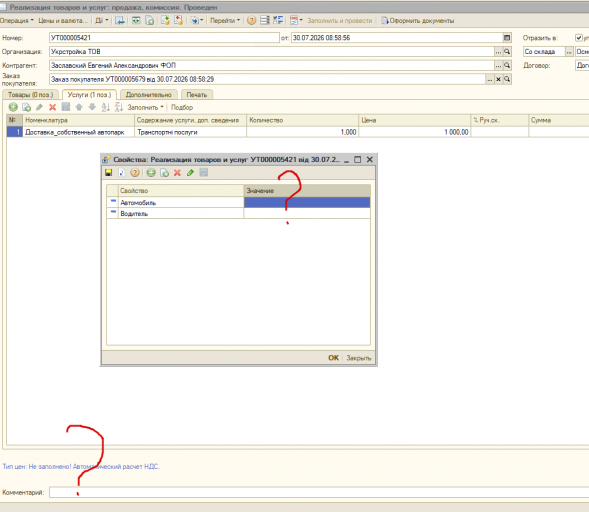The height and width of the screenshot is (512, 589).
Task: Open help in the Свойства dialog toolbar
Action: [x=135, y=172]
